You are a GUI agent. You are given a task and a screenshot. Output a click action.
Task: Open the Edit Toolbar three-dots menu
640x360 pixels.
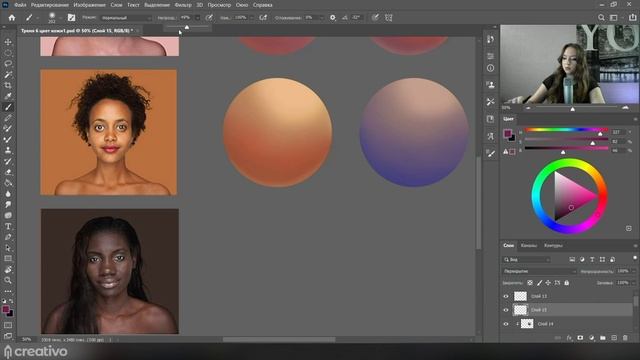click(8, 291)
